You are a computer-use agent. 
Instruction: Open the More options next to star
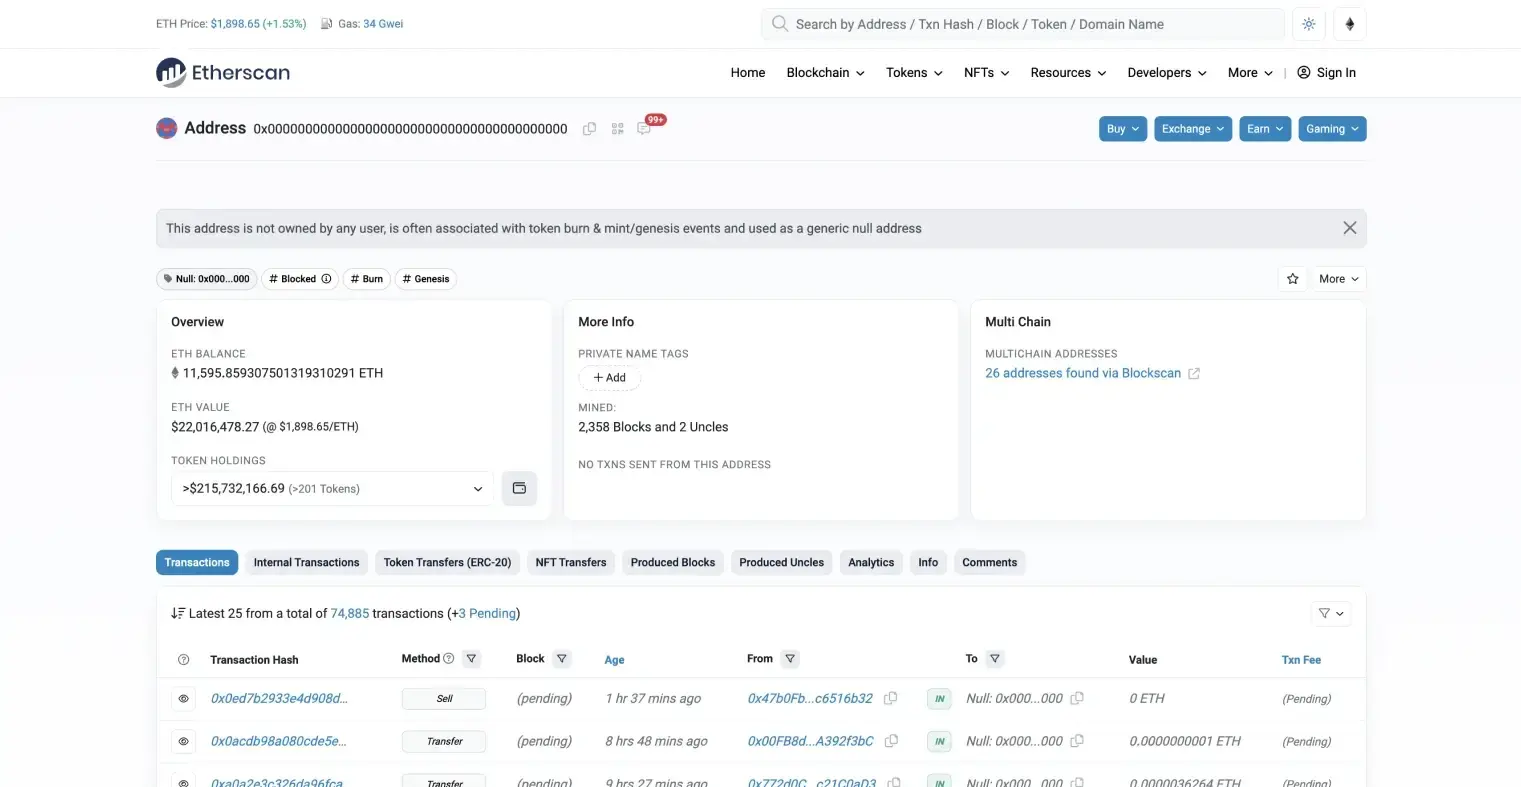click(1338, 279)
